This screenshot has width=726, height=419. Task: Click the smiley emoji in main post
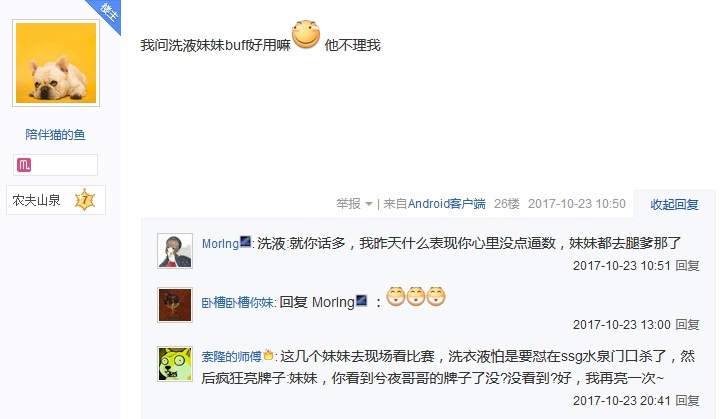coord(306,35)
